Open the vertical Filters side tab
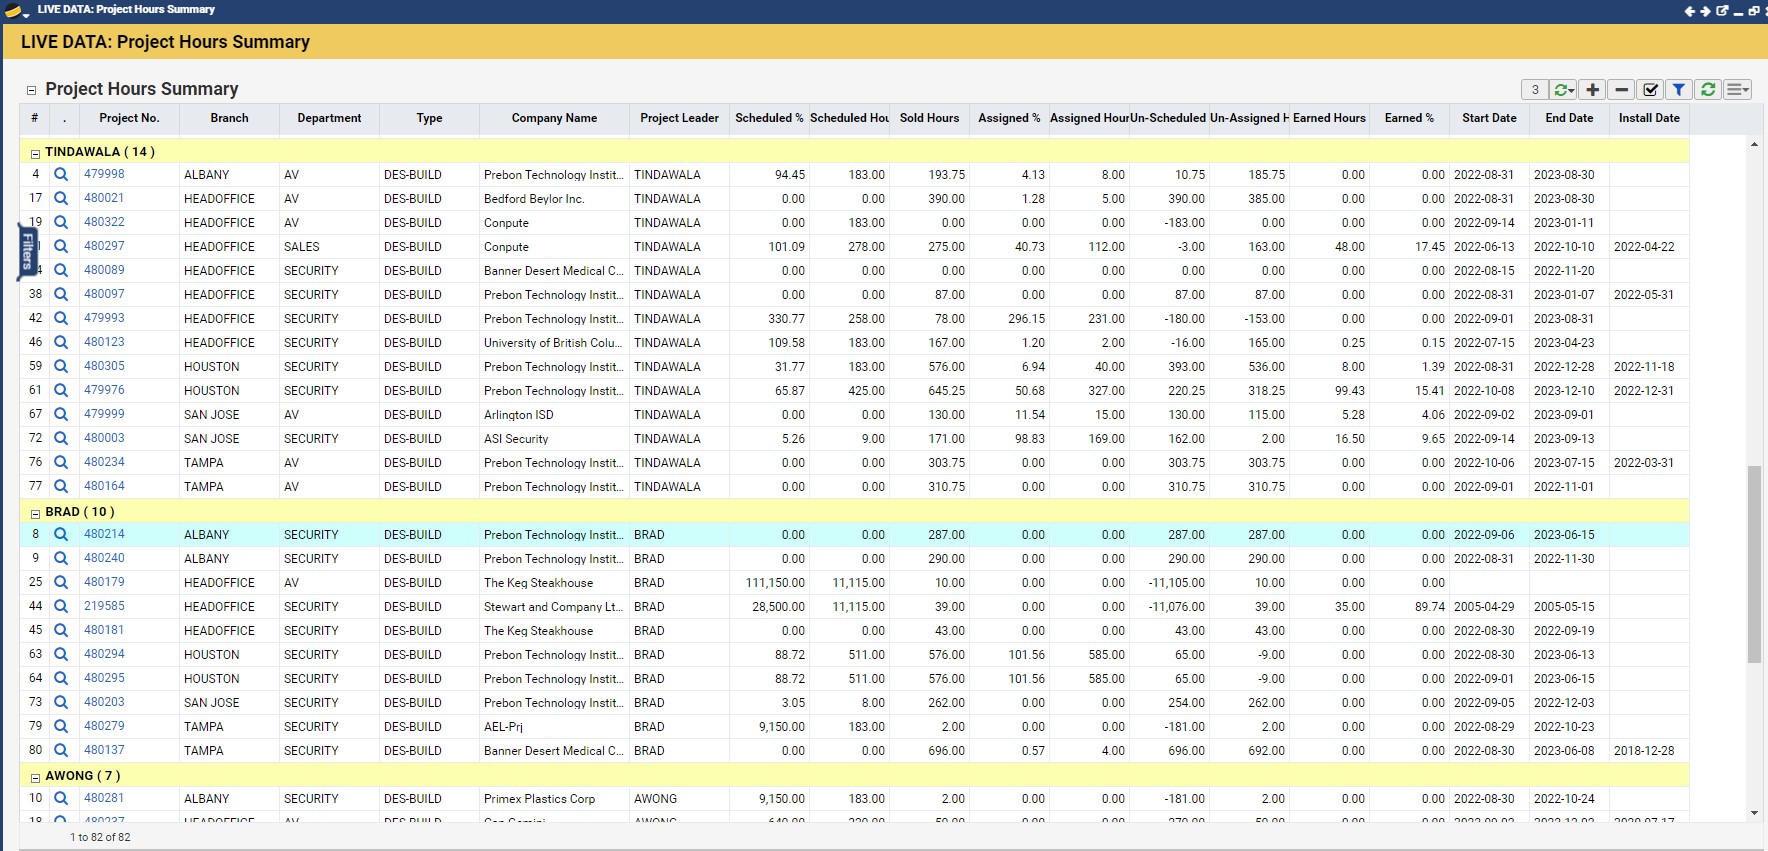This screenshot has width=1768, height=851. pyautogui.click(x=27, y=251)
